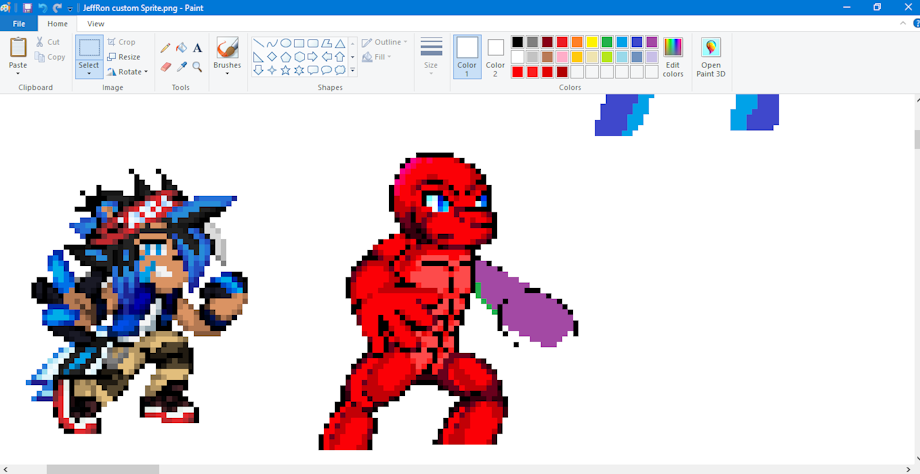
Task: Open the Paste dropdown arrow
Action: pos(18,73)
